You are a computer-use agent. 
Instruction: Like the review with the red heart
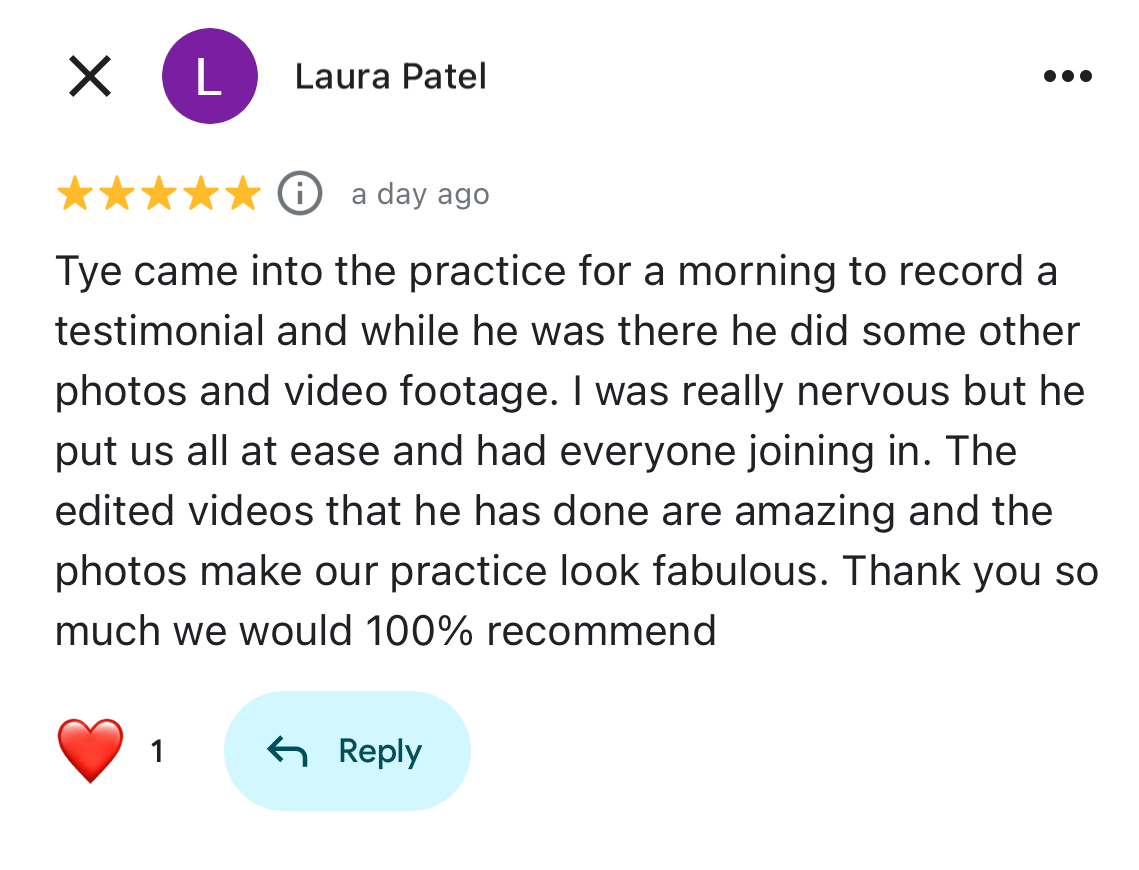click(x=91, y=751)
